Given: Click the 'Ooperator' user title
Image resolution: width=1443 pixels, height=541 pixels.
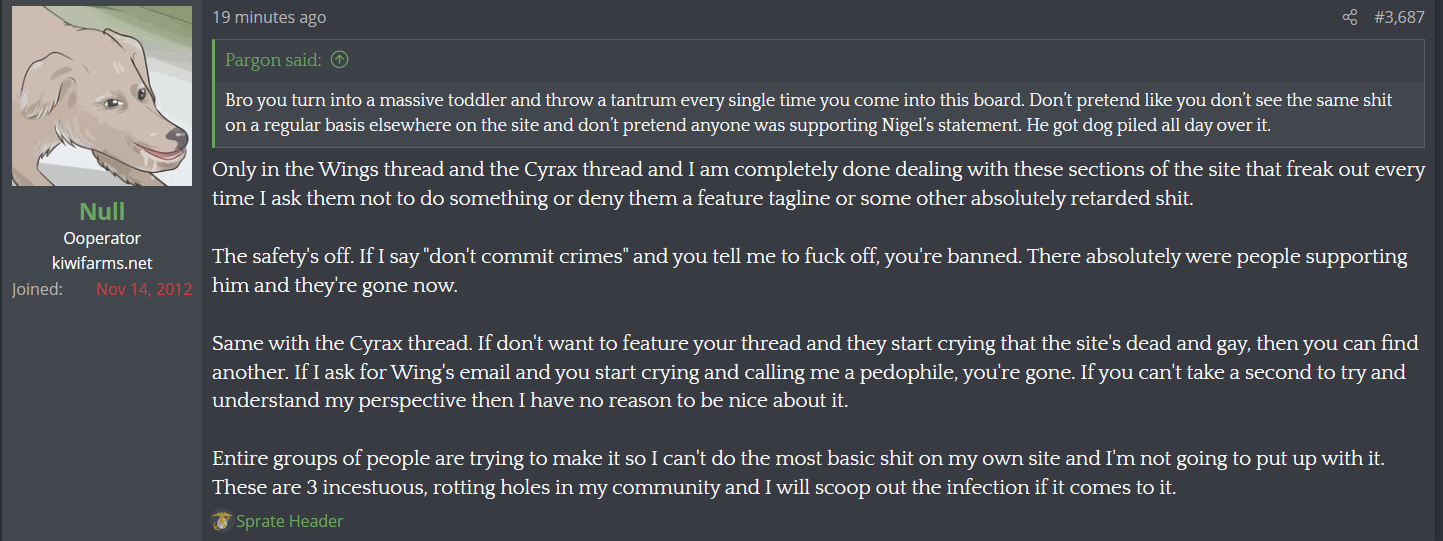Looking at the screenshot, I should pyautogui.click(x=102, y=238).
